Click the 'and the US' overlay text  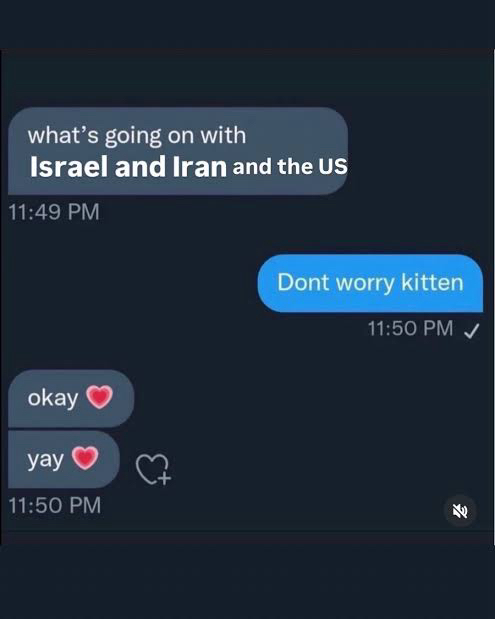[290, 166]
